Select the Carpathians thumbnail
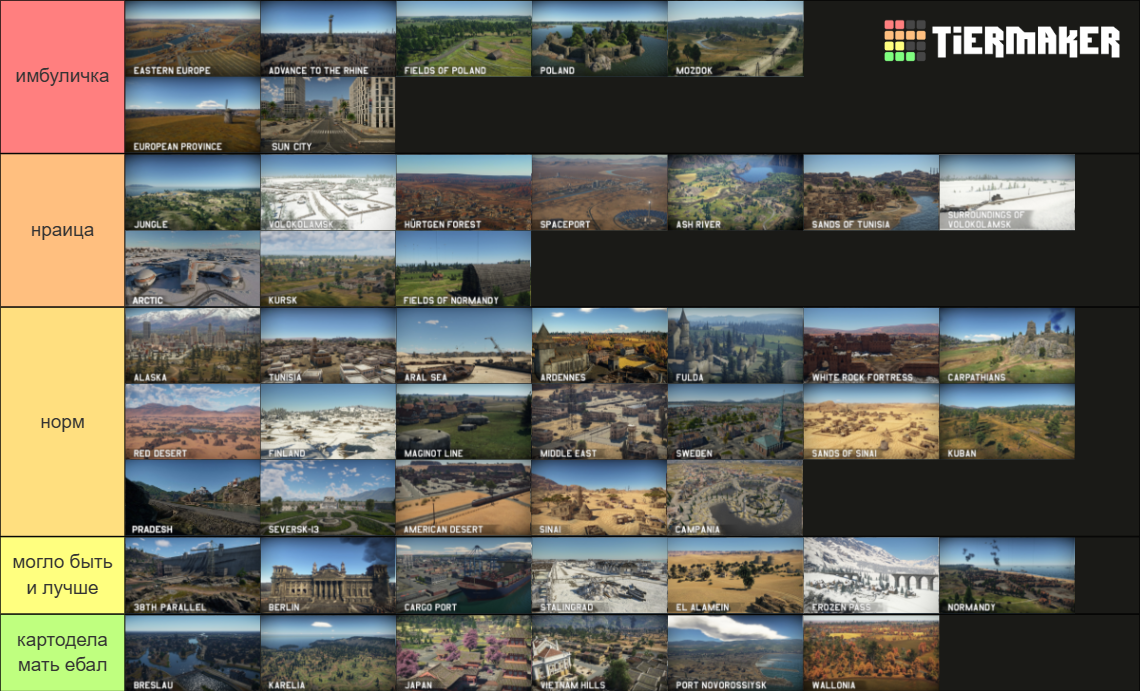 coord(1007,346)
